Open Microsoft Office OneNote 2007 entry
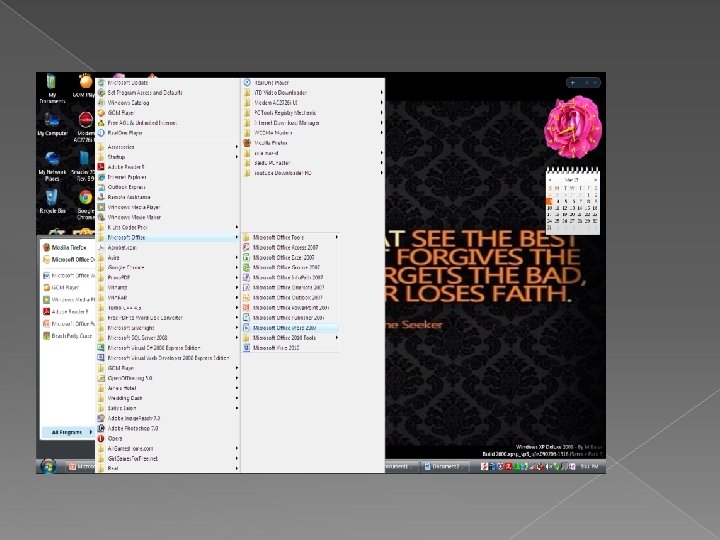This screenshot has width=720, height=540. pyautogui.click(x=290, y=287)
